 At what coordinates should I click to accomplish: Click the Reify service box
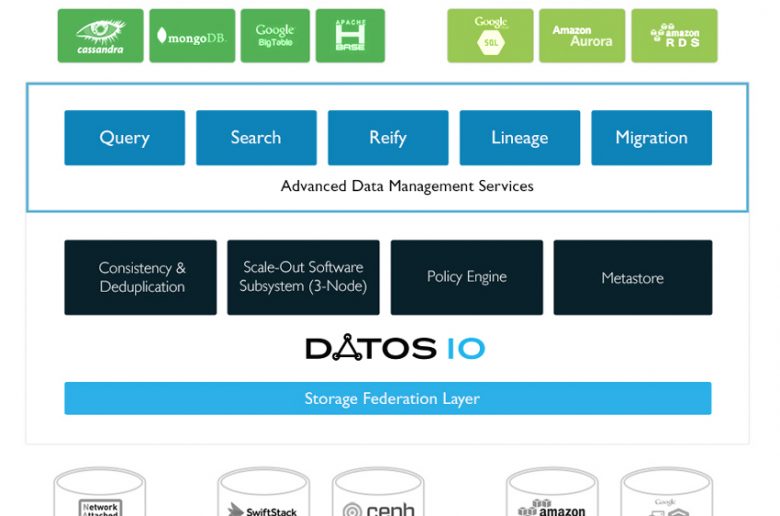[x=388, y=138]
